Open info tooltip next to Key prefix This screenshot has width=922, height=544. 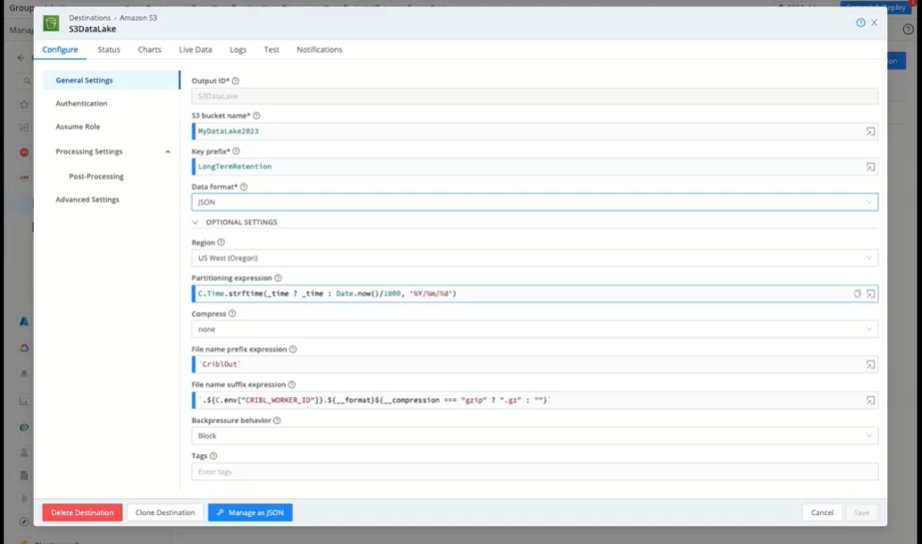click(236, 151)
